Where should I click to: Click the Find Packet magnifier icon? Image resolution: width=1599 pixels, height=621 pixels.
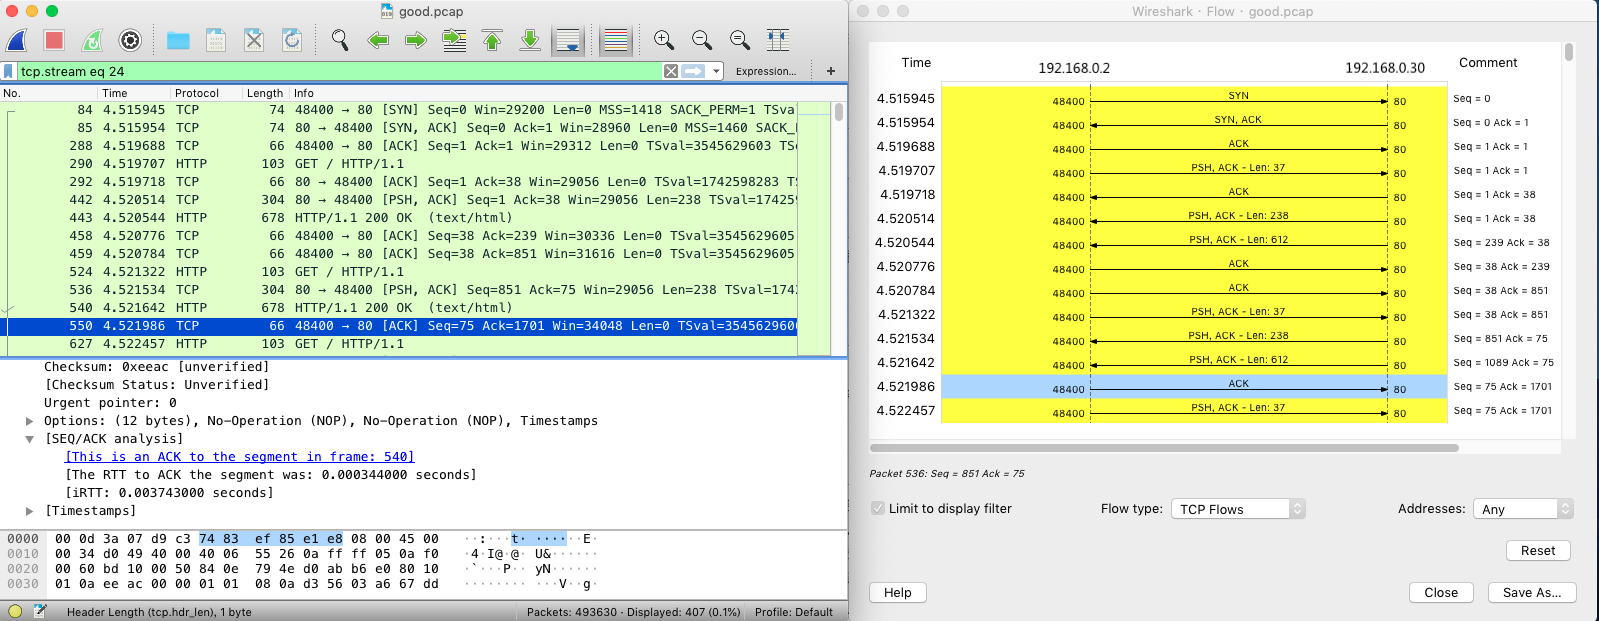point(340,40)
